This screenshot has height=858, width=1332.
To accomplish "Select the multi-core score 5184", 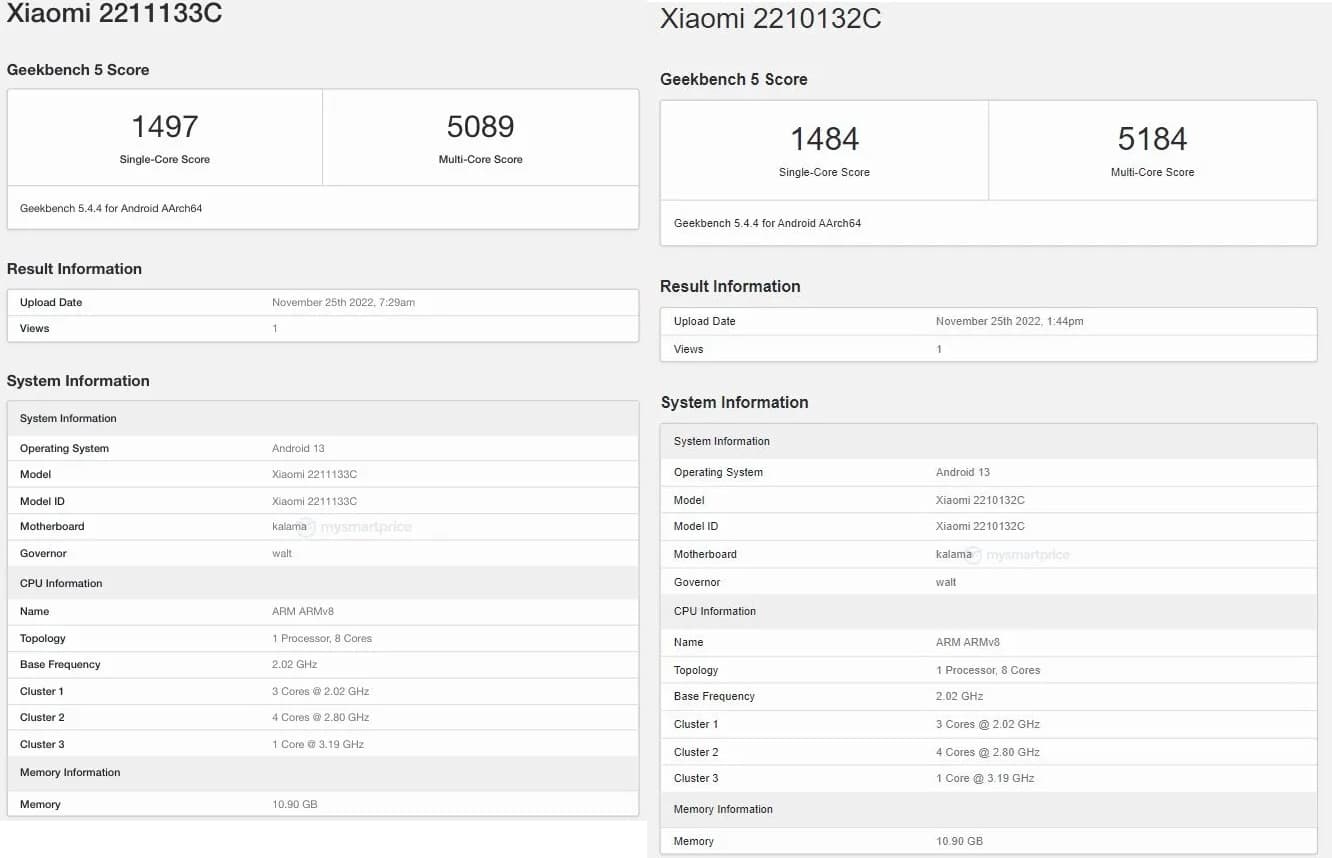I will [x=1152, y=138].
